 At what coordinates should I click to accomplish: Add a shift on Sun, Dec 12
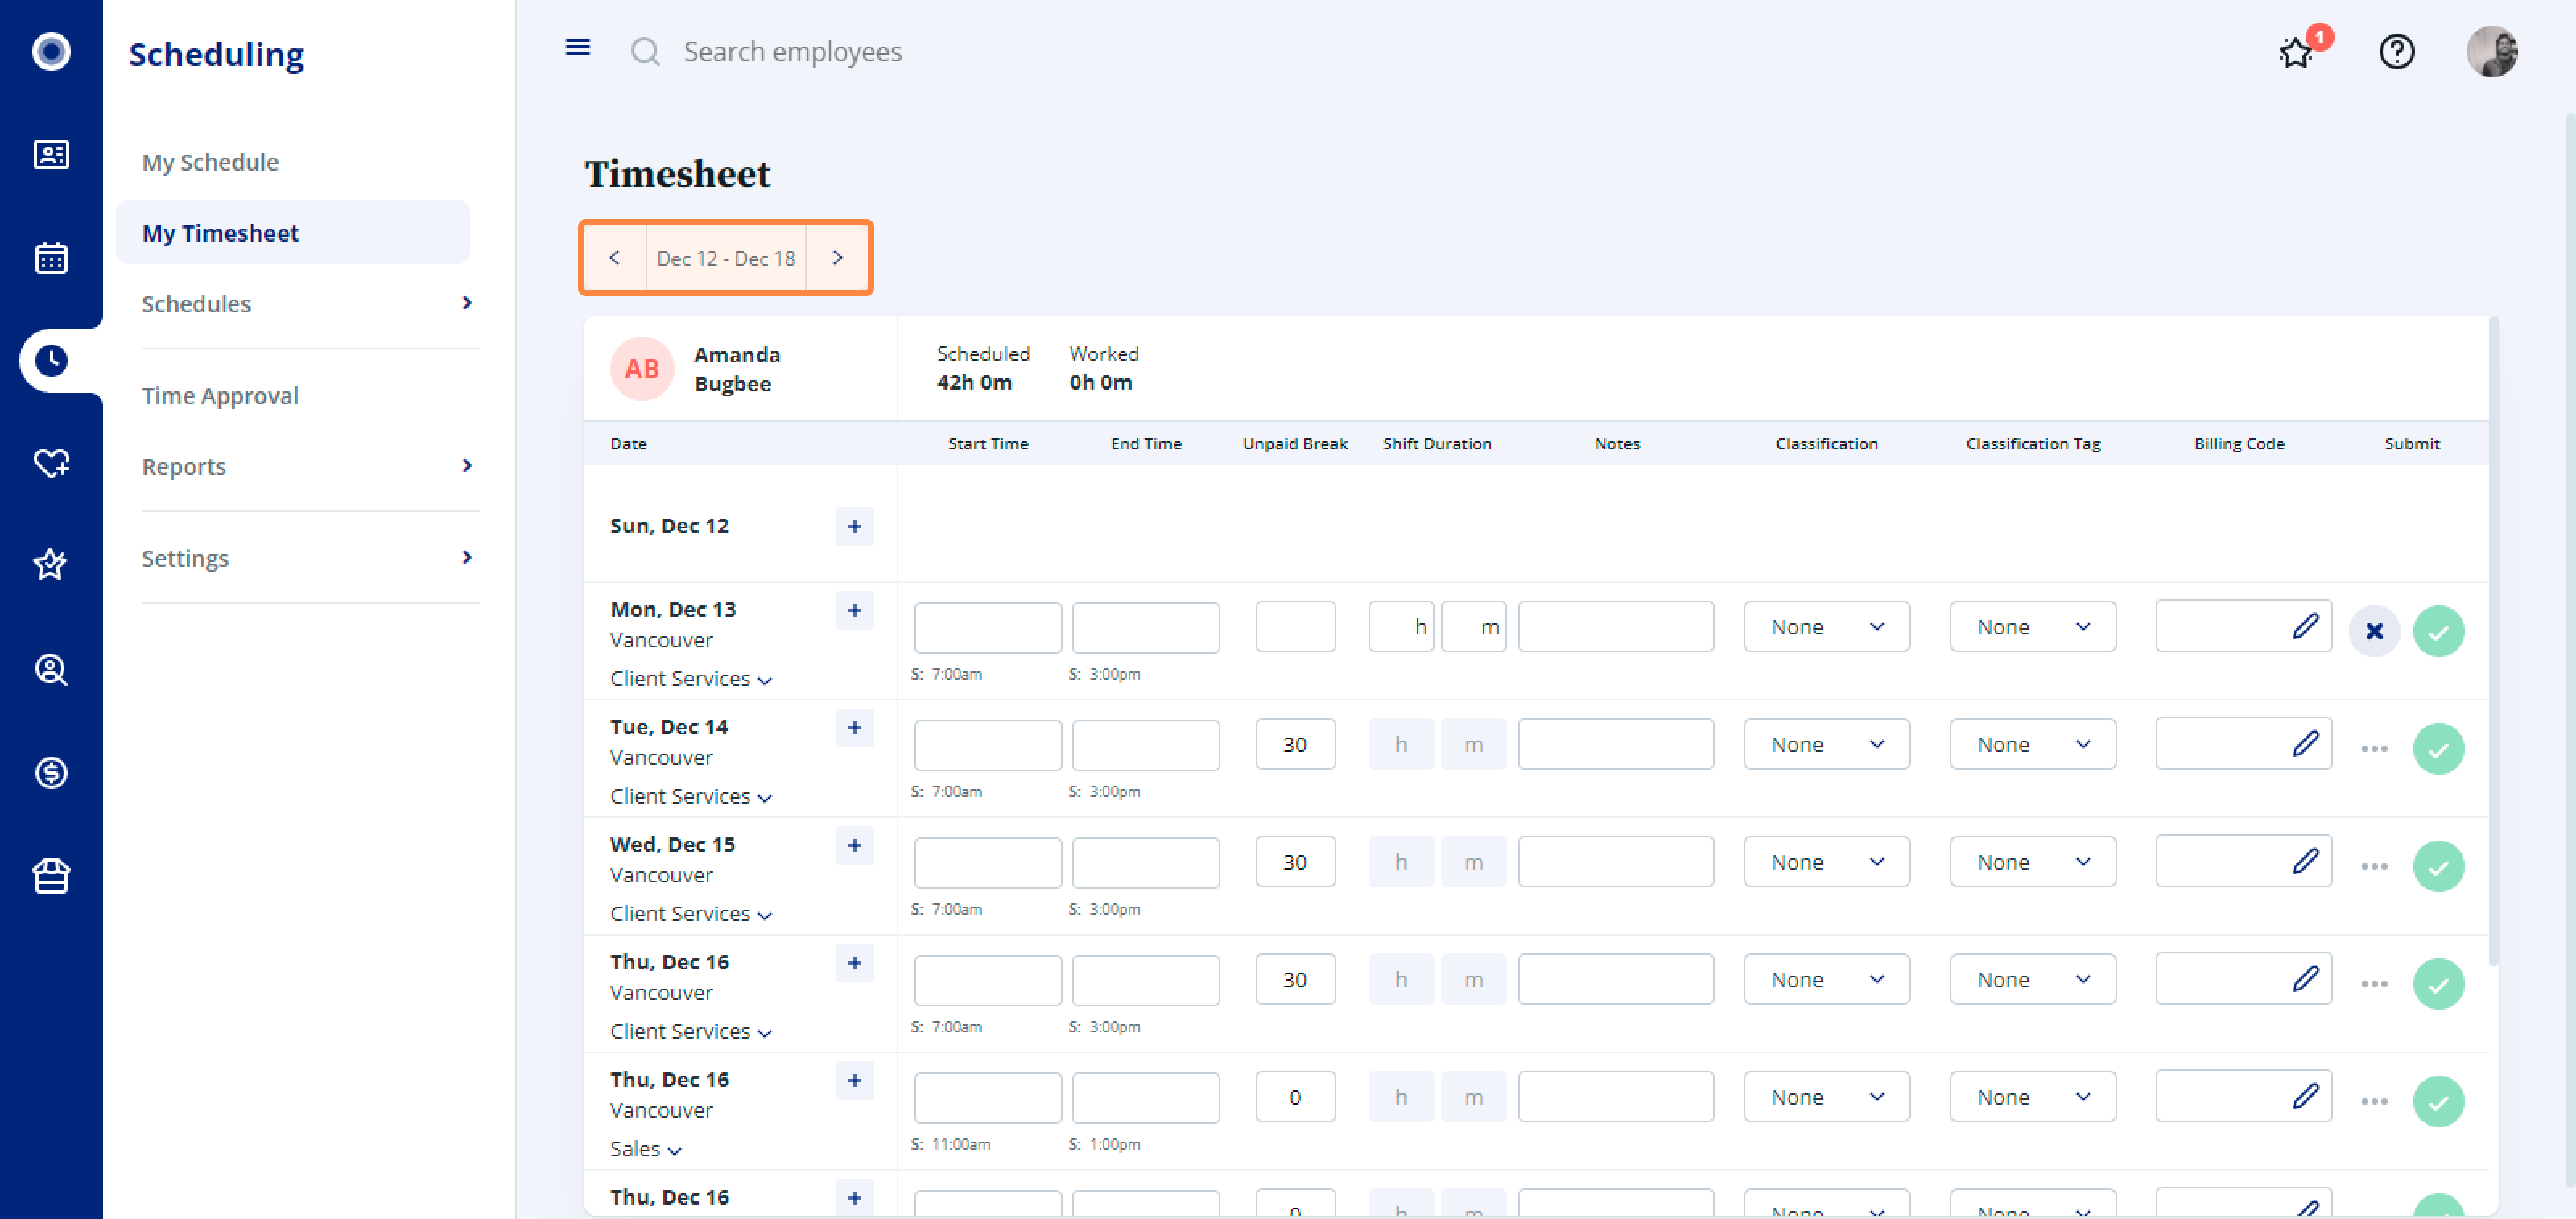click(854, 527)
